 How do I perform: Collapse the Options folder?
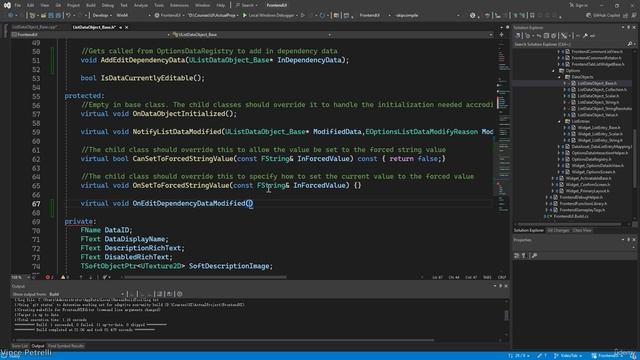pyautogui.click(x=554, y=71)
